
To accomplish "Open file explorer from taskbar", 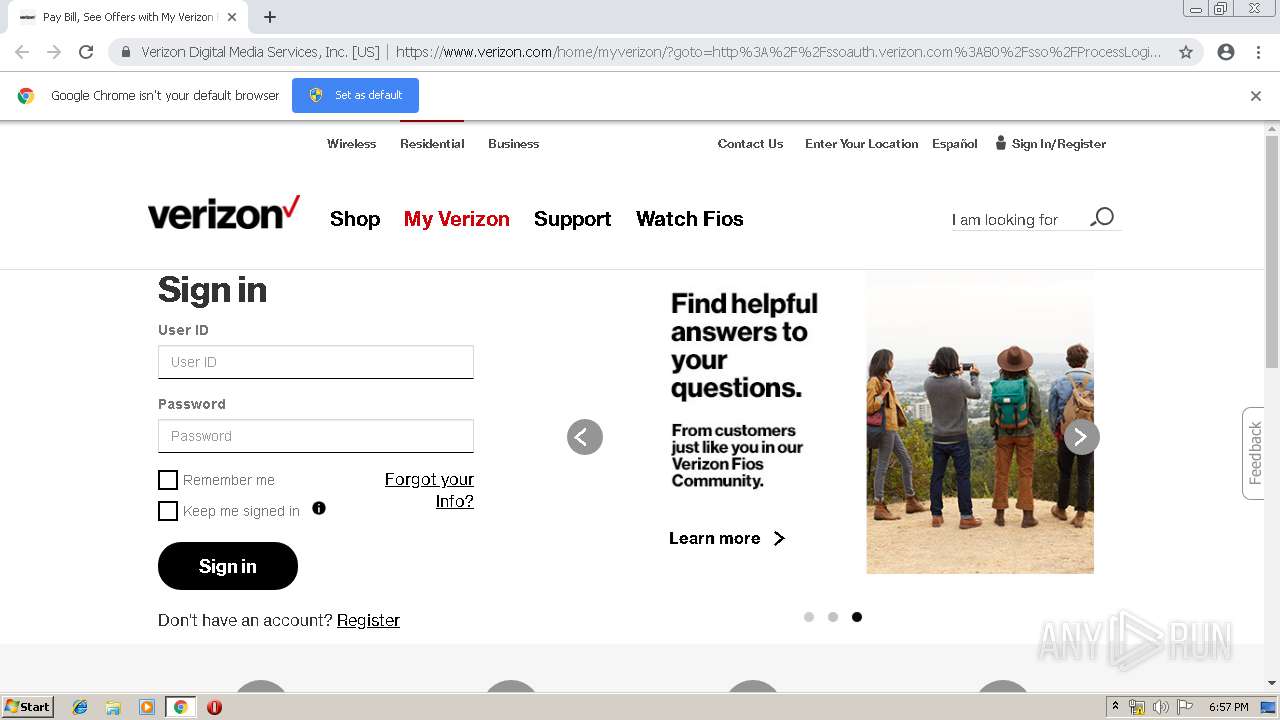I will click(113, 707).
